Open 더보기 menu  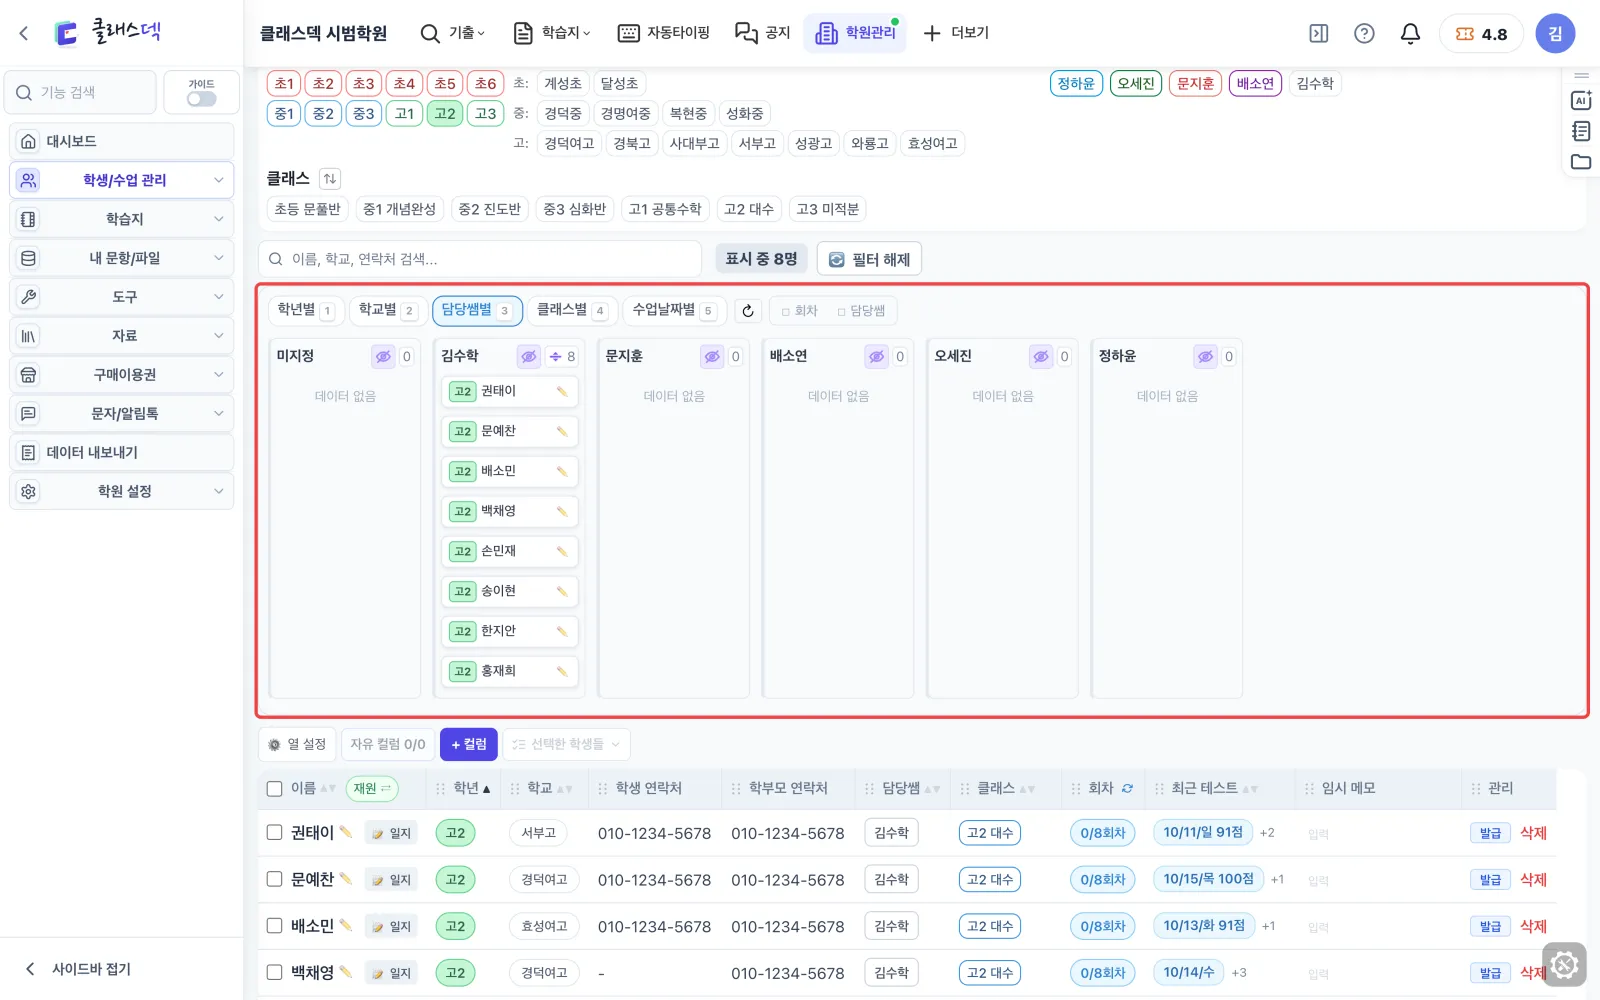[x=956, y=33]
